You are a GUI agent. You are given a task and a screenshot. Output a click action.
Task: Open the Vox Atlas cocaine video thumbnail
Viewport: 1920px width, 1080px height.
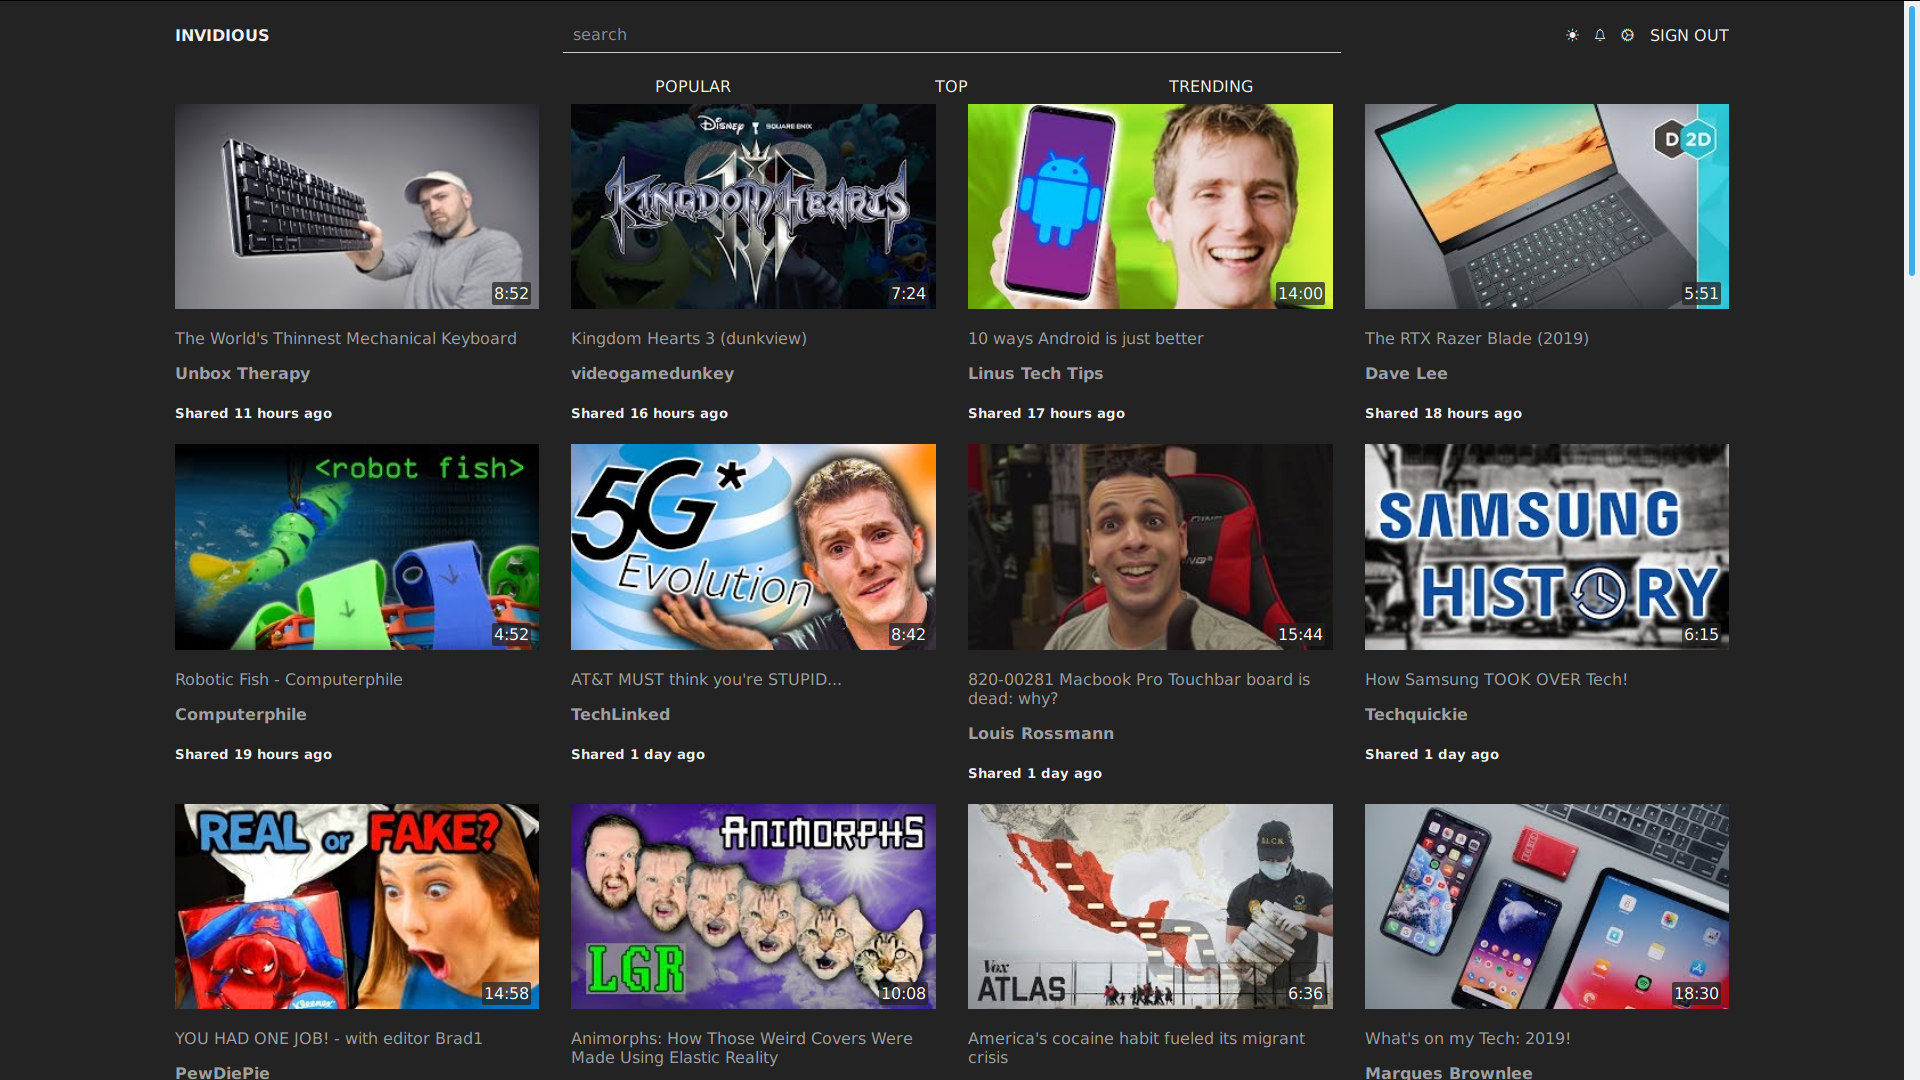pos(1150,906)
